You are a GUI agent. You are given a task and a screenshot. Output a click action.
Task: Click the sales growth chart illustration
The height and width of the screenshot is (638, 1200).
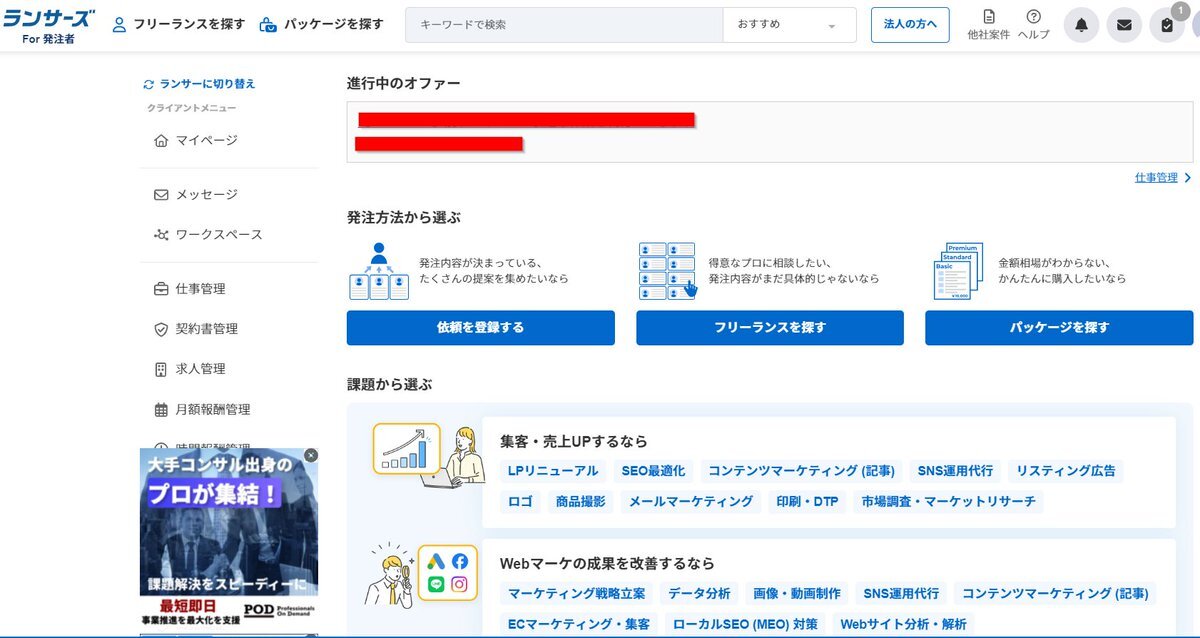pyautogui.click(x=428, y=456)
